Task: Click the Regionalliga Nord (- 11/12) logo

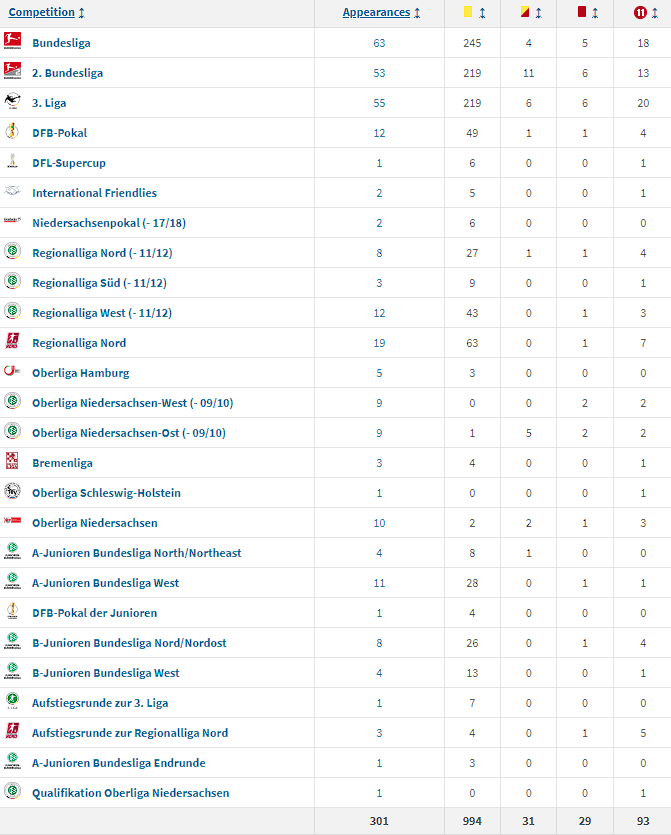Action: 12,251
